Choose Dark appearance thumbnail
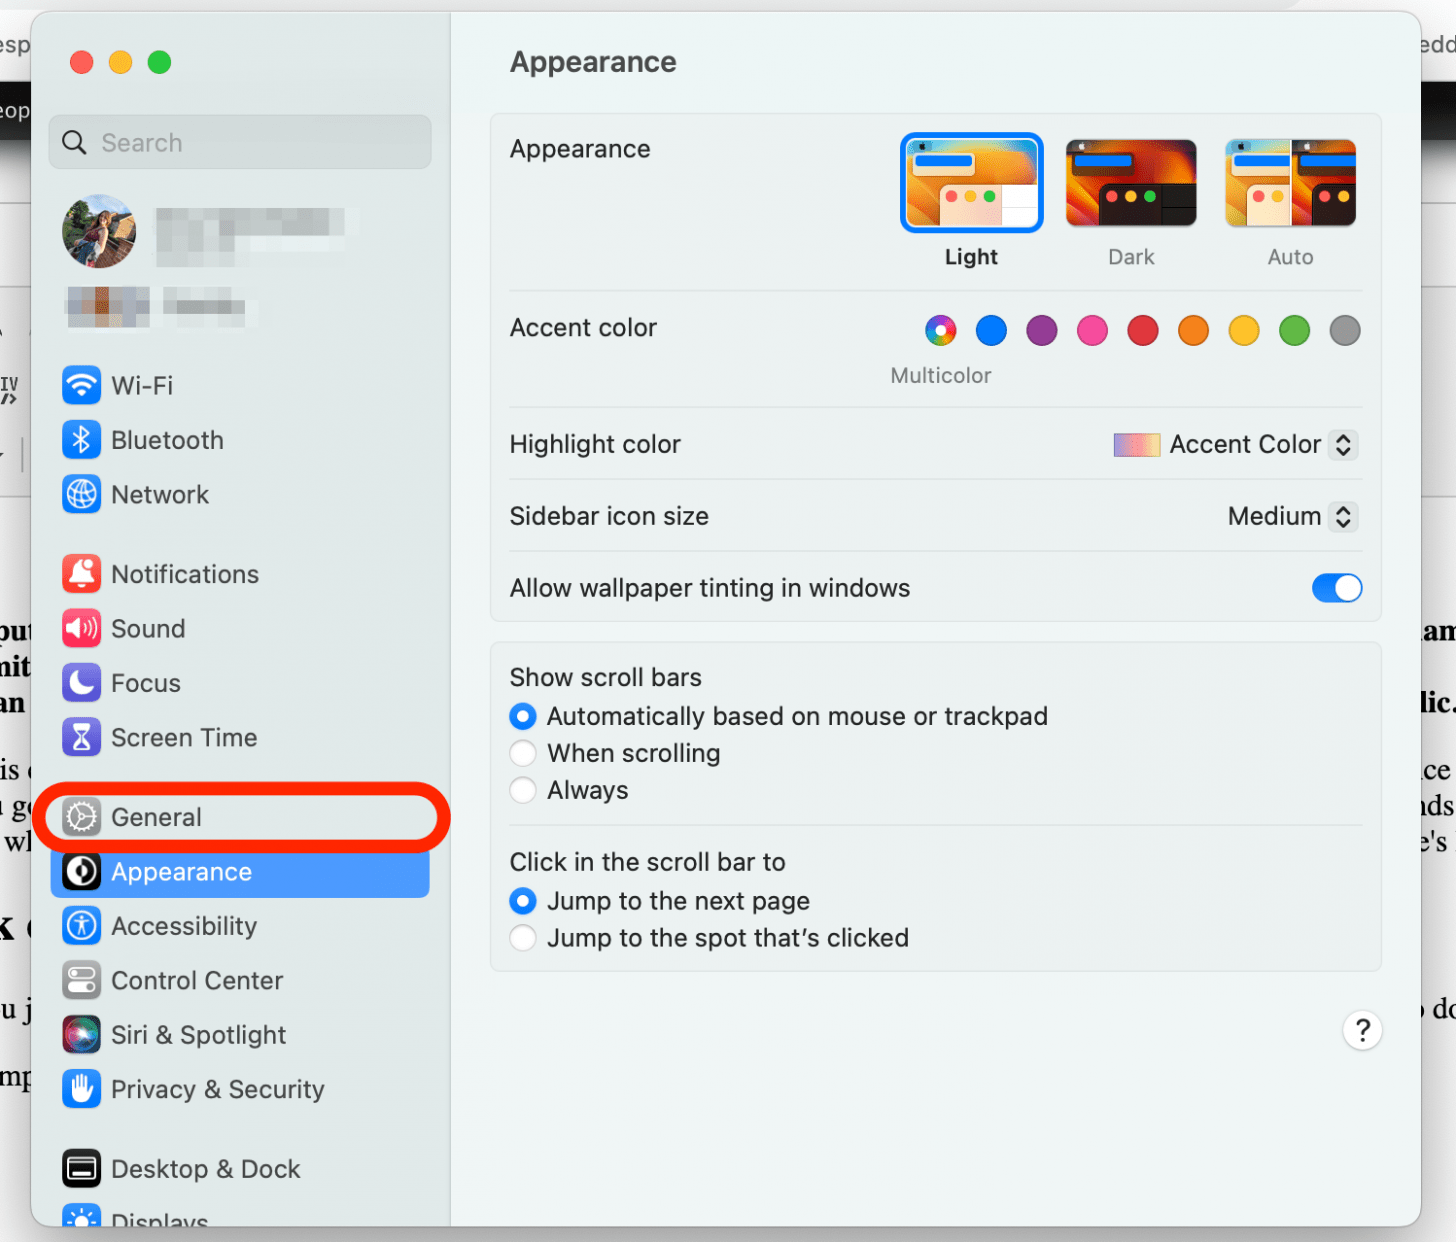This screenshot has width=1456, height=1242. pyautogui.click(x=1131, y=184)
